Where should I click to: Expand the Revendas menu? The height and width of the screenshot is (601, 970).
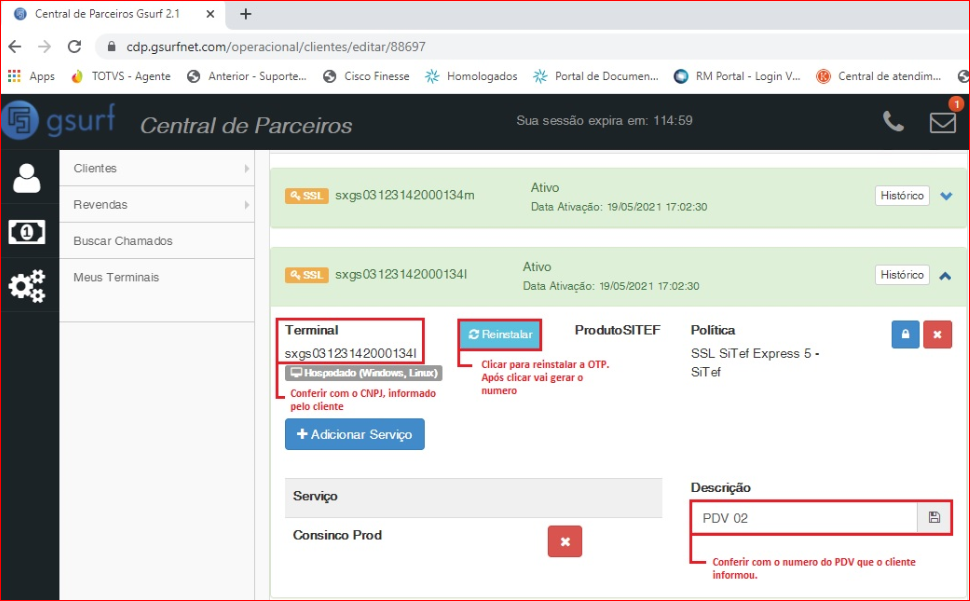[157, 205]
